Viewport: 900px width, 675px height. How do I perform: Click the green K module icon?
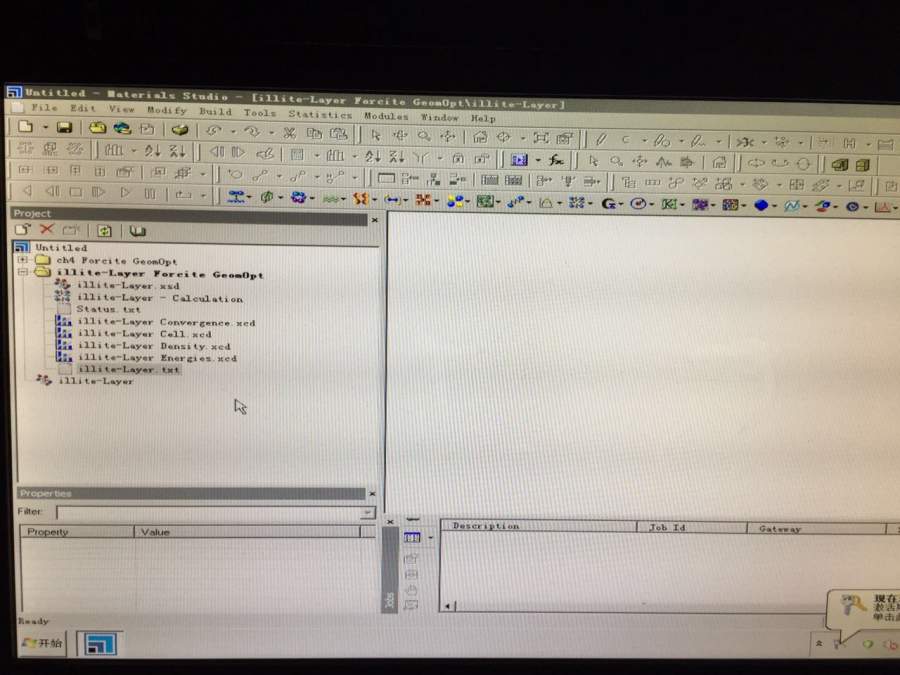coord(668,204)
